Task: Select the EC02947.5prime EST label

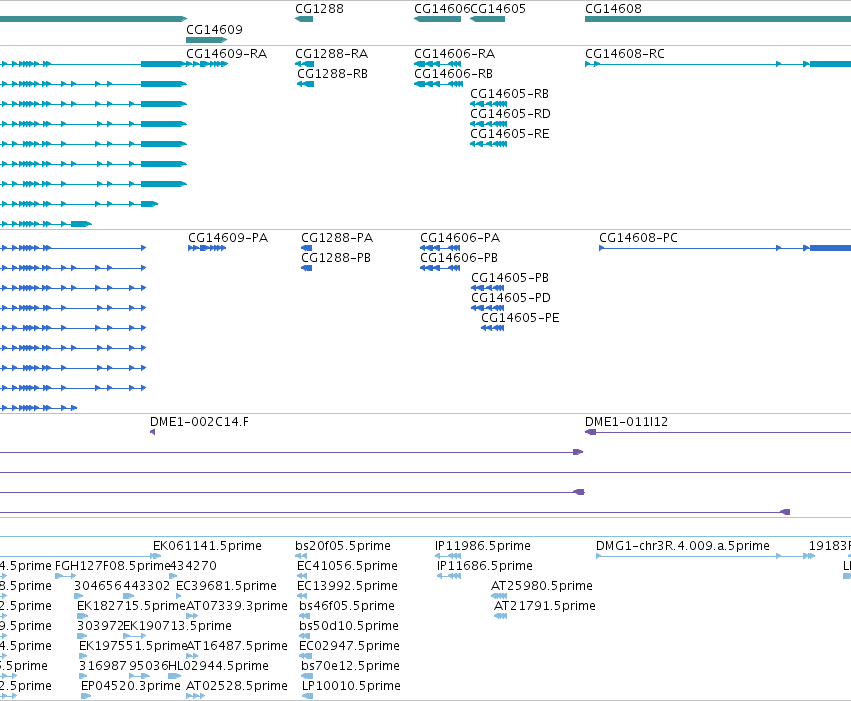Action: [x=350, y=646]
